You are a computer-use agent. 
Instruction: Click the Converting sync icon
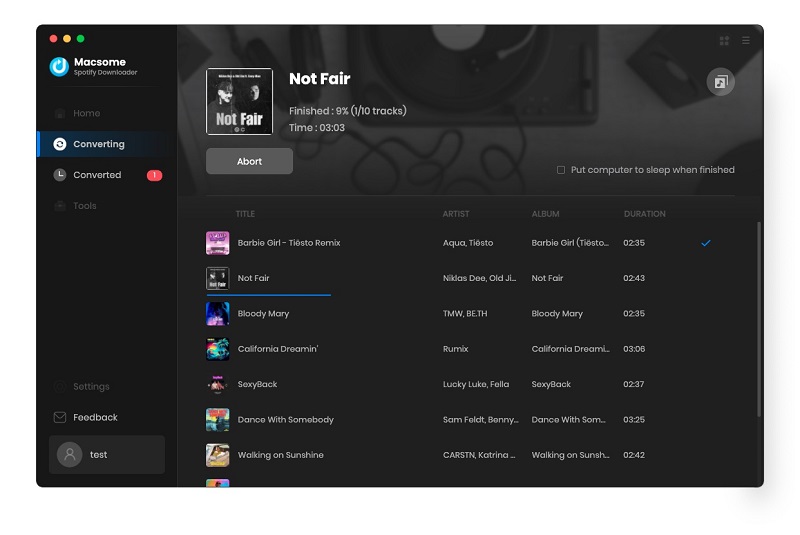pyautogui.click(x=60, y=144)
